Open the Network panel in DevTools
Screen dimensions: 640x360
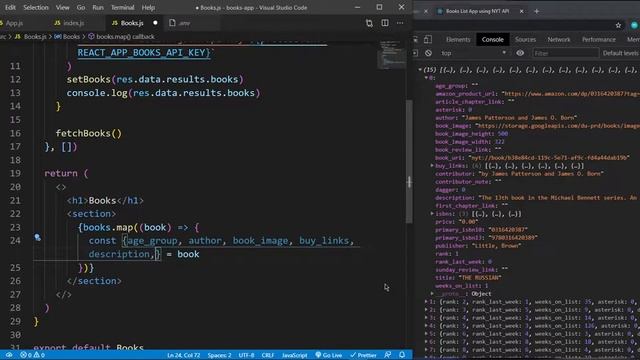pos(559,40)
